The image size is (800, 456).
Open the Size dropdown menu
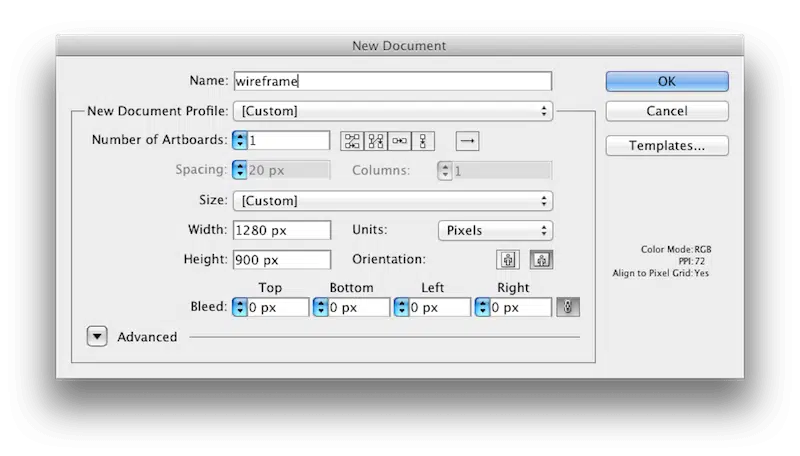392,201
